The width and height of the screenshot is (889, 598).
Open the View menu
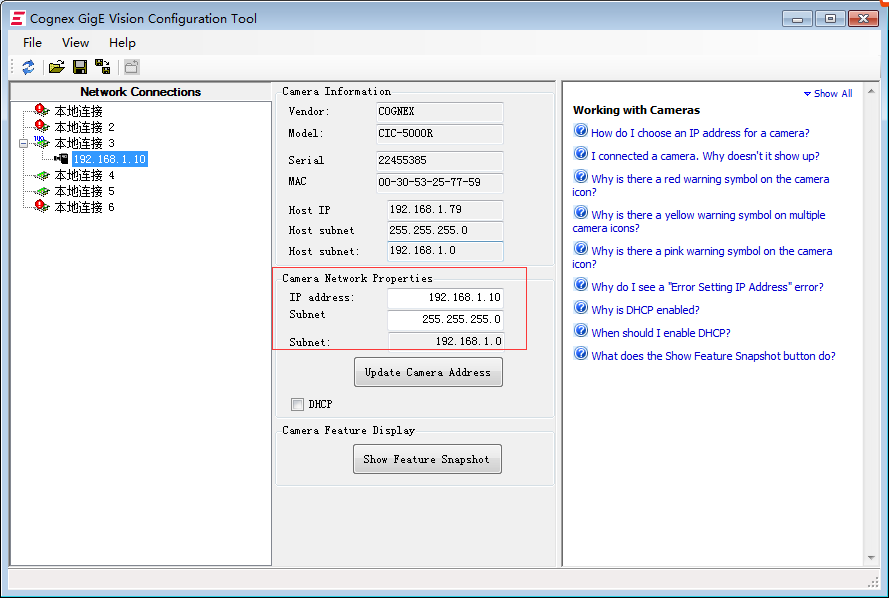click(x=75, y=43)
